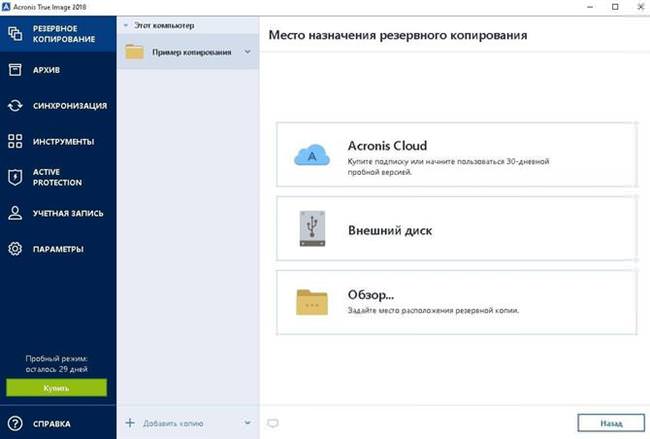
Task: Click the backup copy icon in the sidebar
Action: point(15,34)
